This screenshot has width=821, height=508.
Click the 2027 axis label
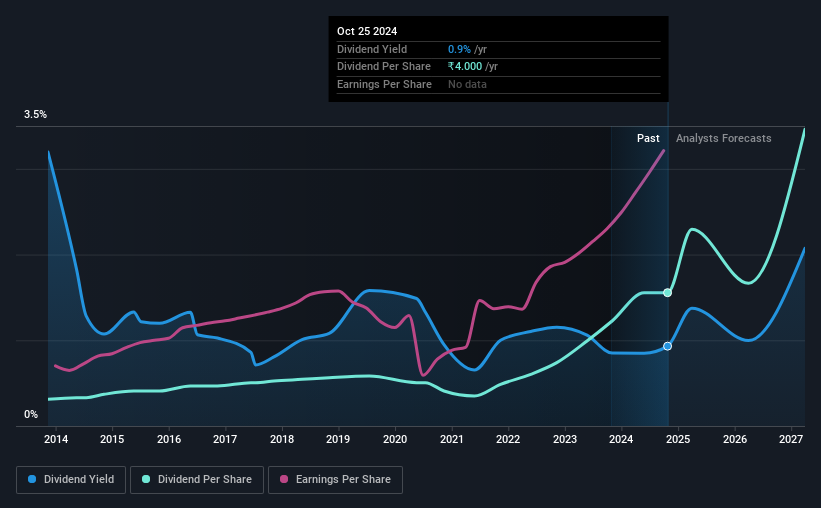791,439
